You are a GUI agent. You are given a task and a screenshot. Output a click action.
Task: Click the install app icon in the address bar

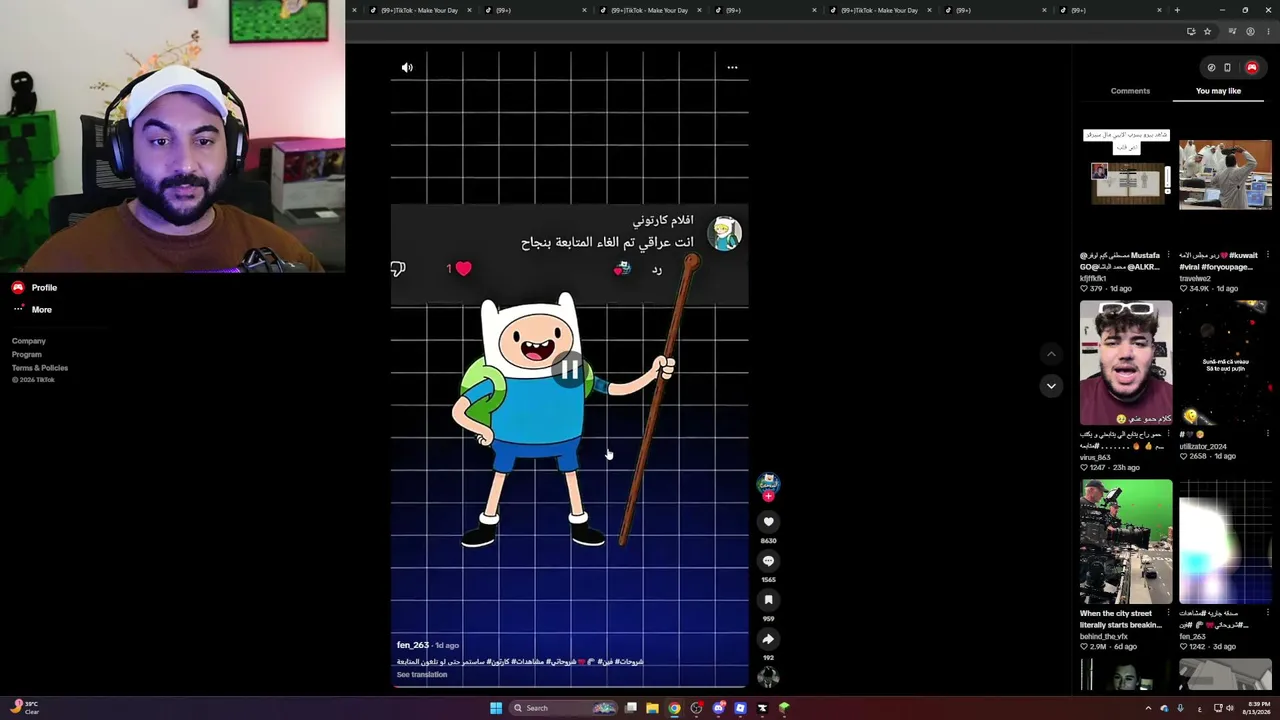[x=1190, y=32]
